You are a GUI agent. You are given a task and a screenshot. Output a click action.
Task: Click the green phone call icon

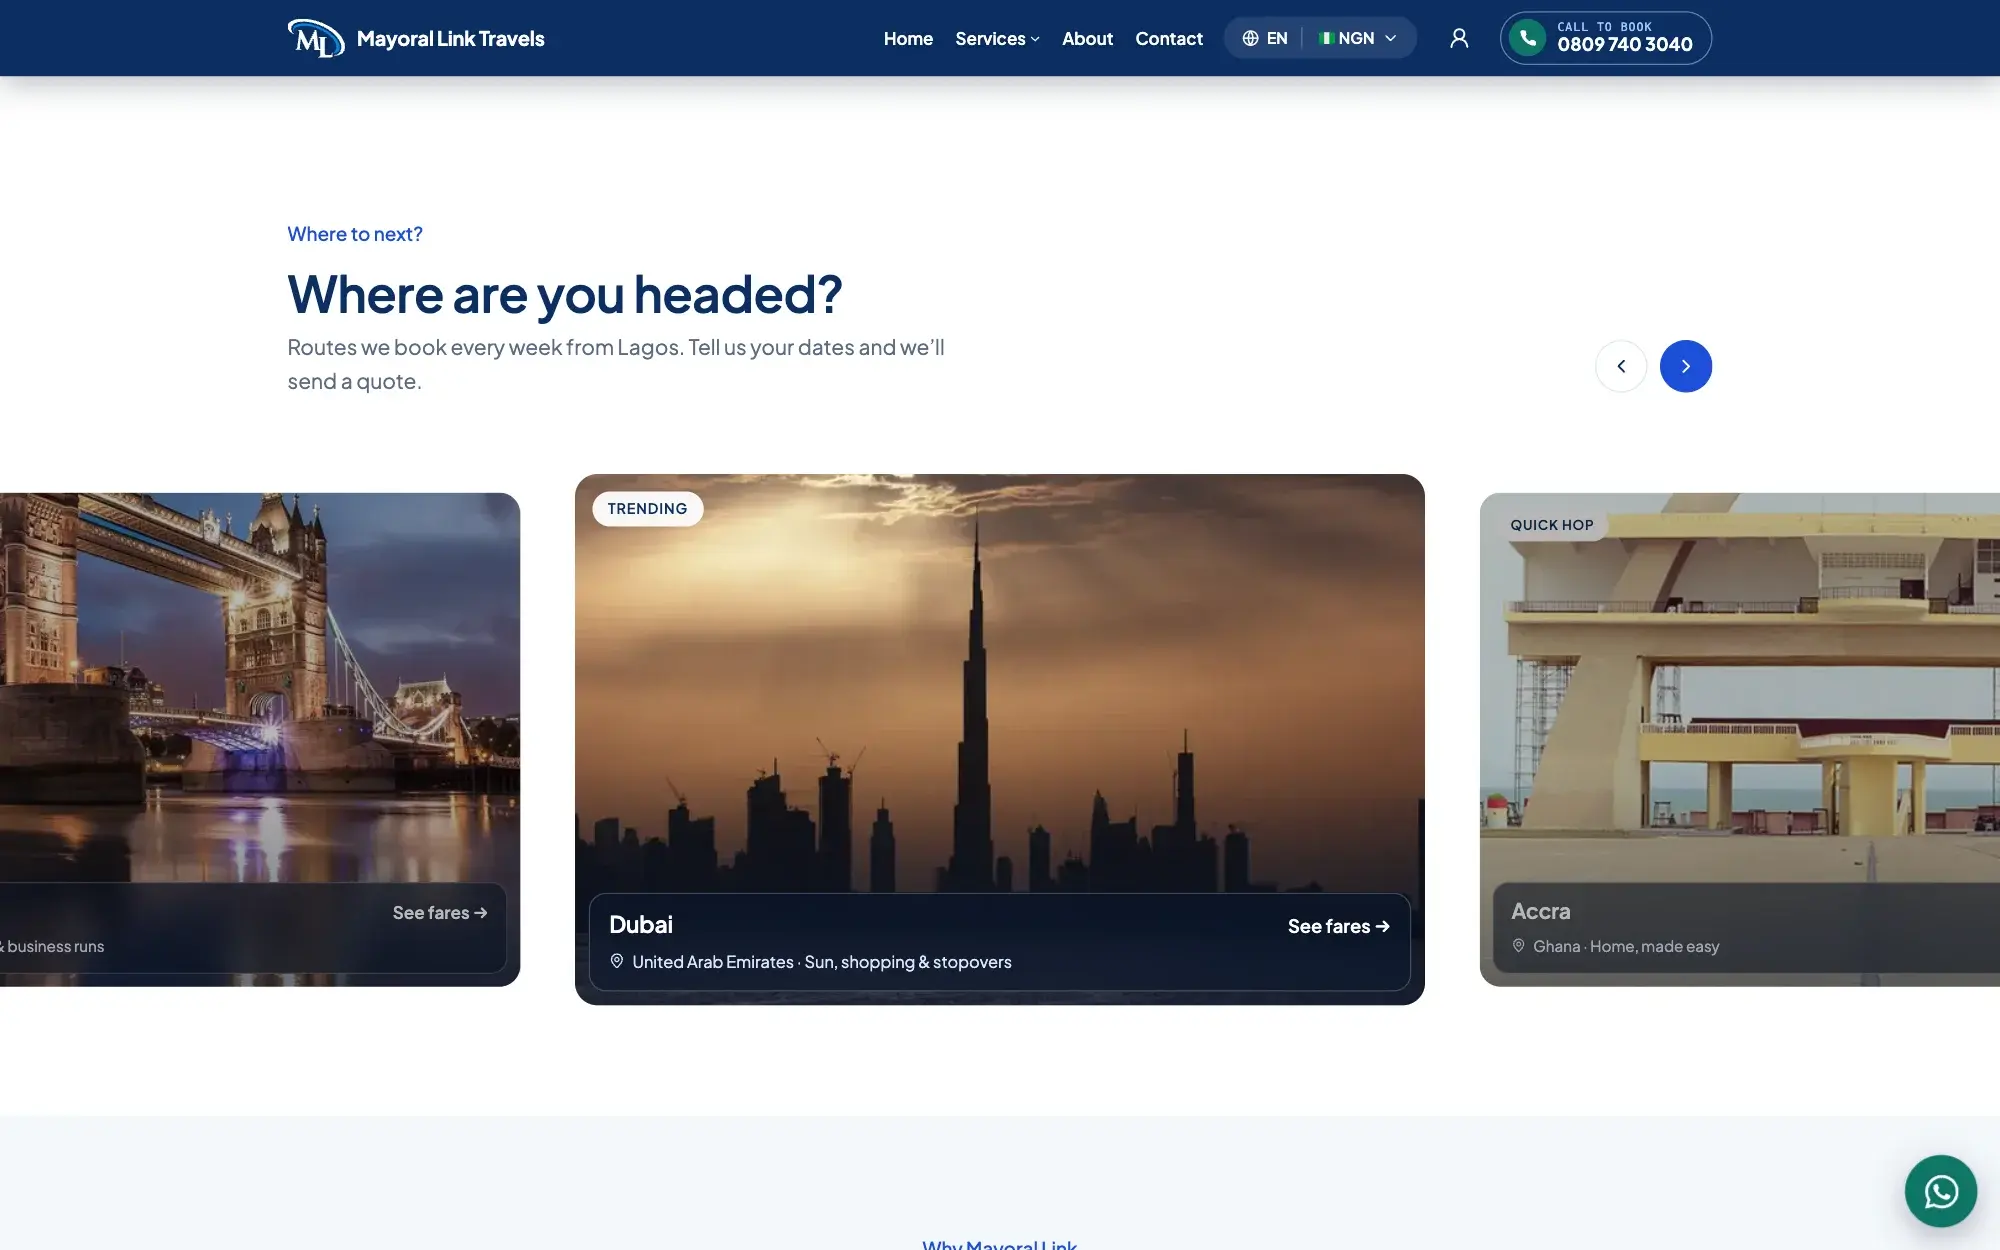(1527, 38)
